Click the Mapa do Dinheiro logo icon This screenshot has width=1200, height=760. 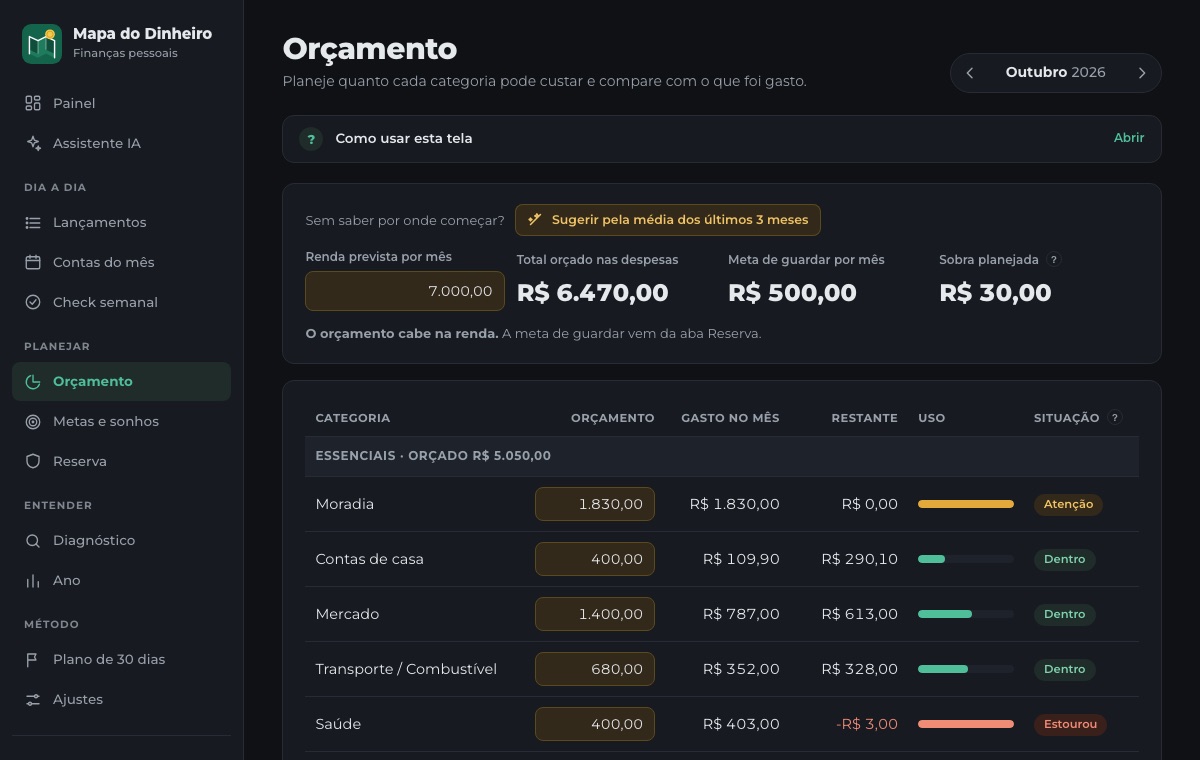[42, 44]
